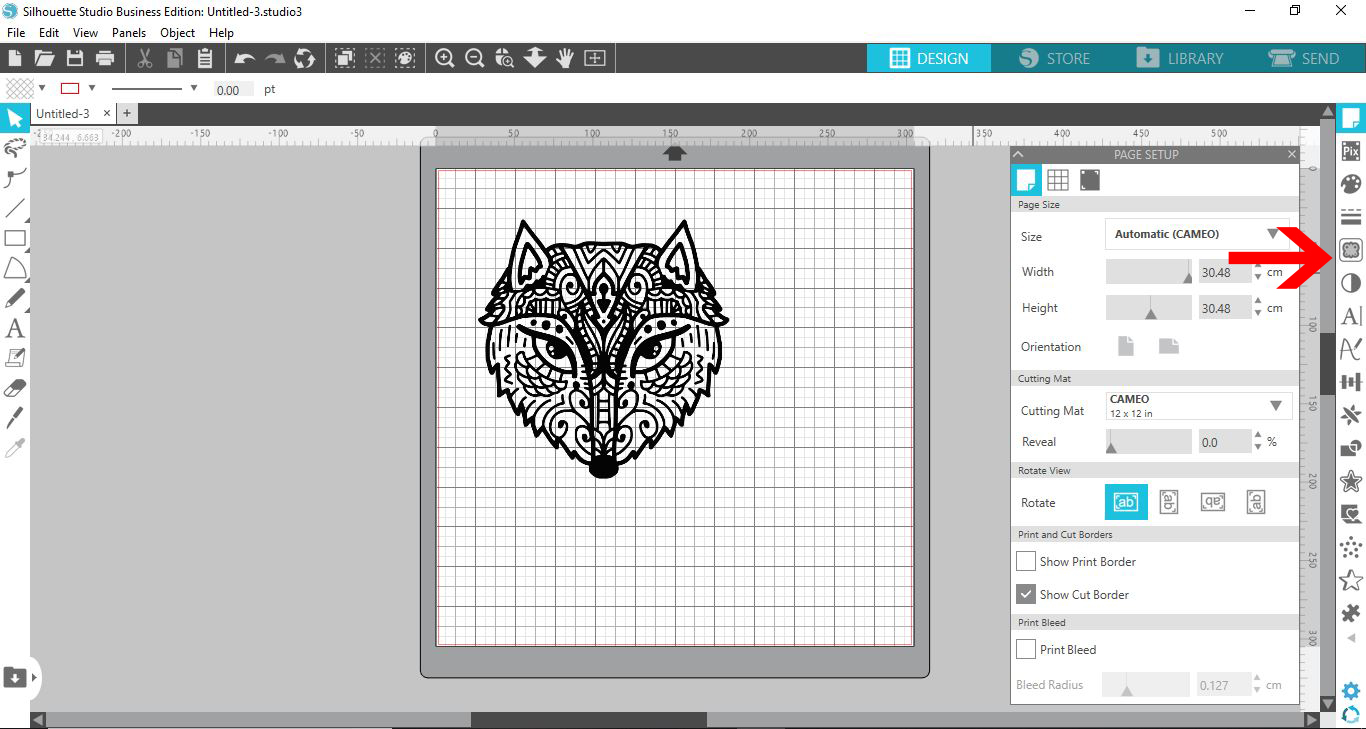Expand the library flyout arrow at bottom left

[x=34, y=677]
